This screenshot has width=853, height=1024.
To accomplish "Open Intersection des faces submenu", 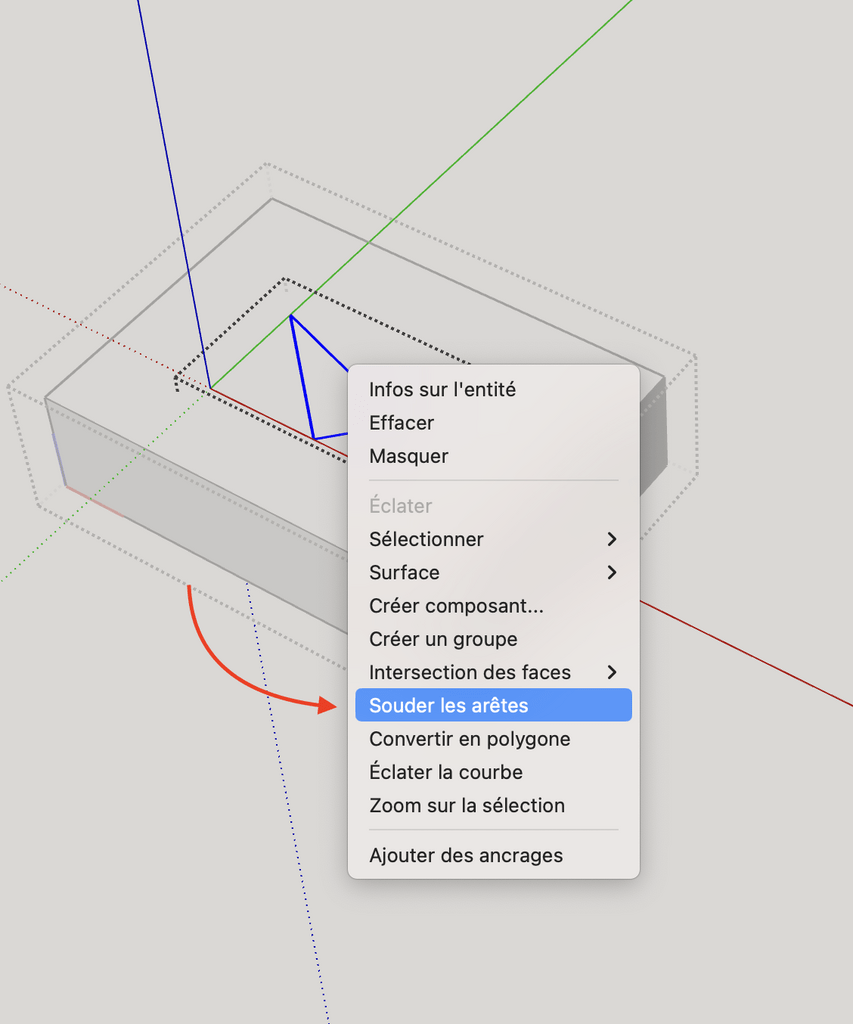I will pyautogui.click(x=493, y=672).
